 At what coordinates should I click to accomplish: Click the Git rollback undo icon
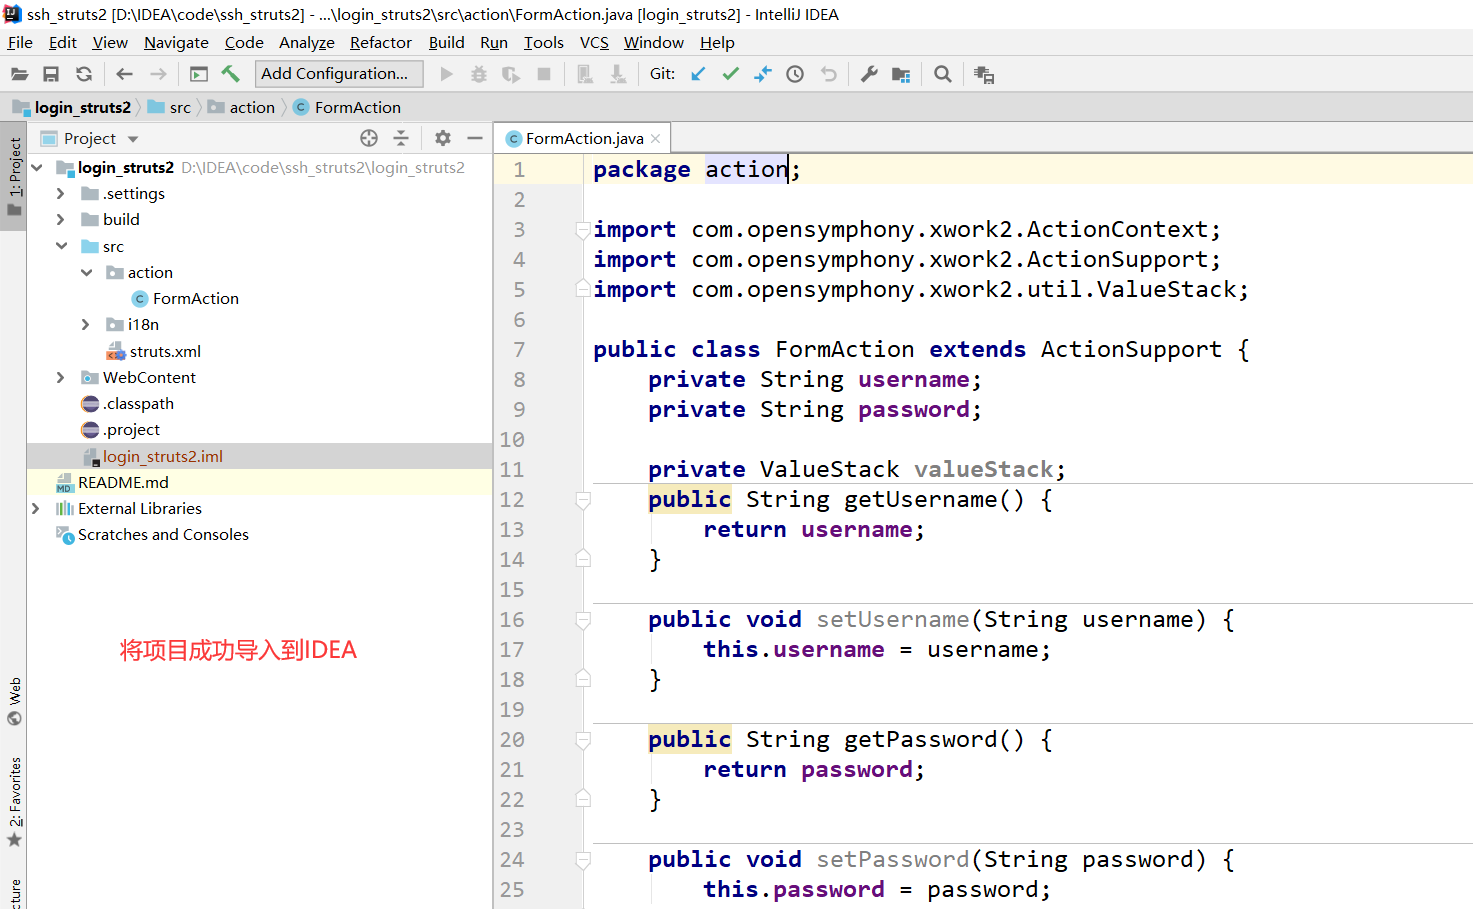click(x=828, y=74)
